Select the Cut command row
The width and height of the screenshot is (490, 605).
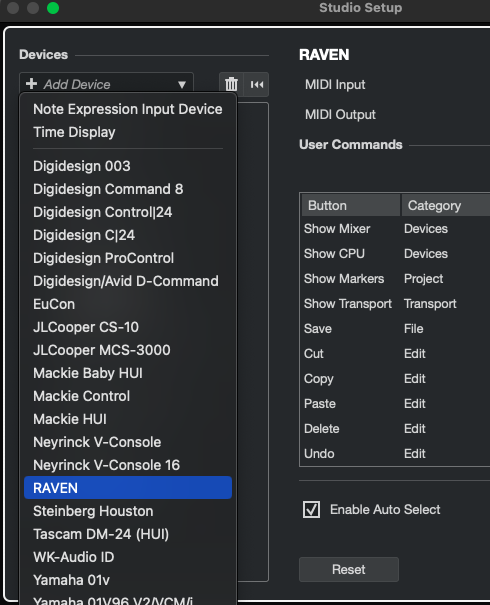(x=395, y=353)
